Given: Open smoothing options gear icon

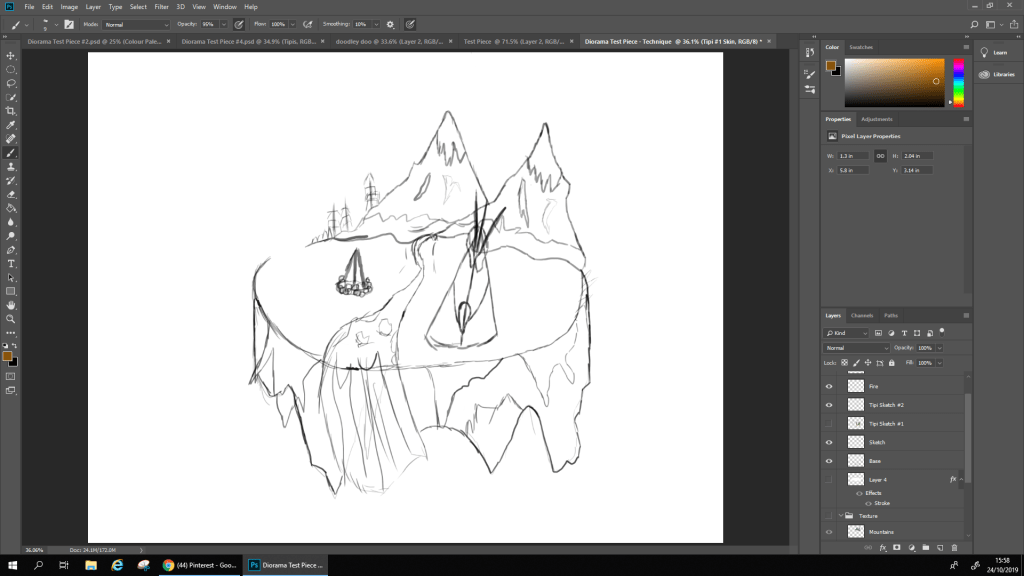Looking at the screenshot, I should coord(390,23).
